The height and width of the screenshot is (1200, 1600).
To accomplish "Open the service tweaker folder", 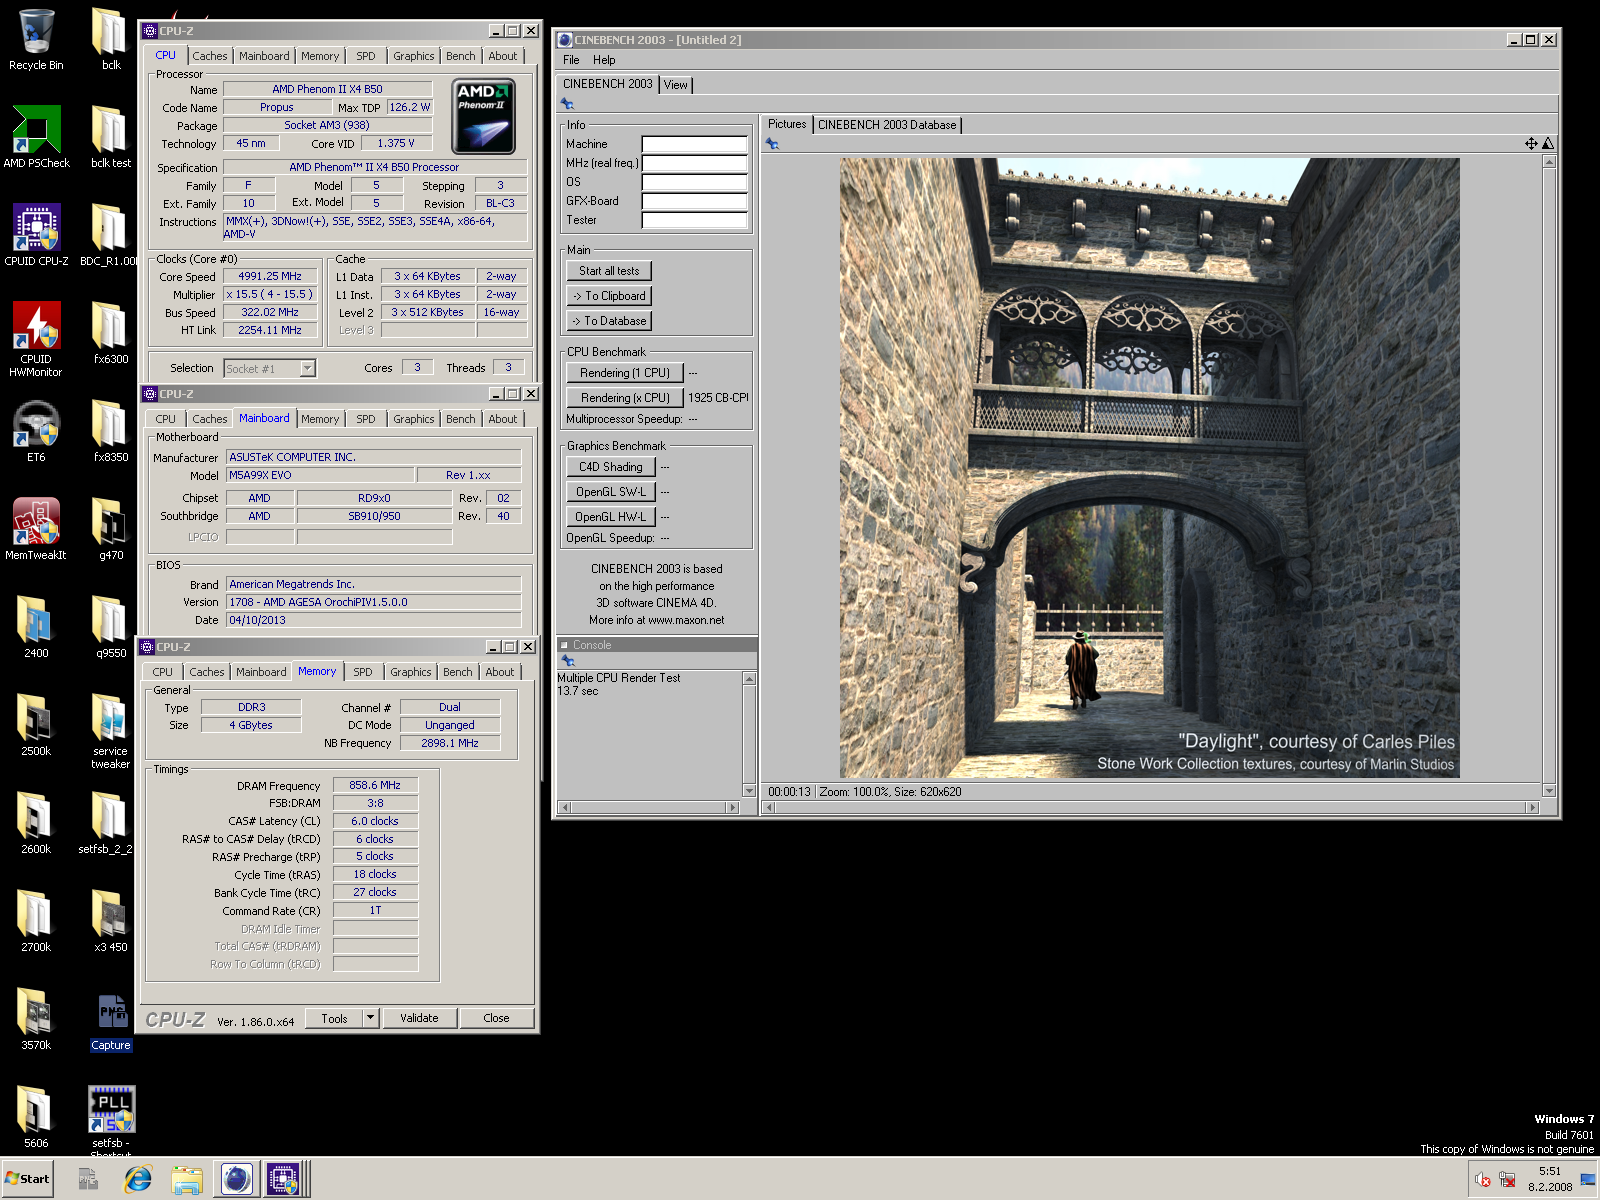I will [x=111, y=732].
